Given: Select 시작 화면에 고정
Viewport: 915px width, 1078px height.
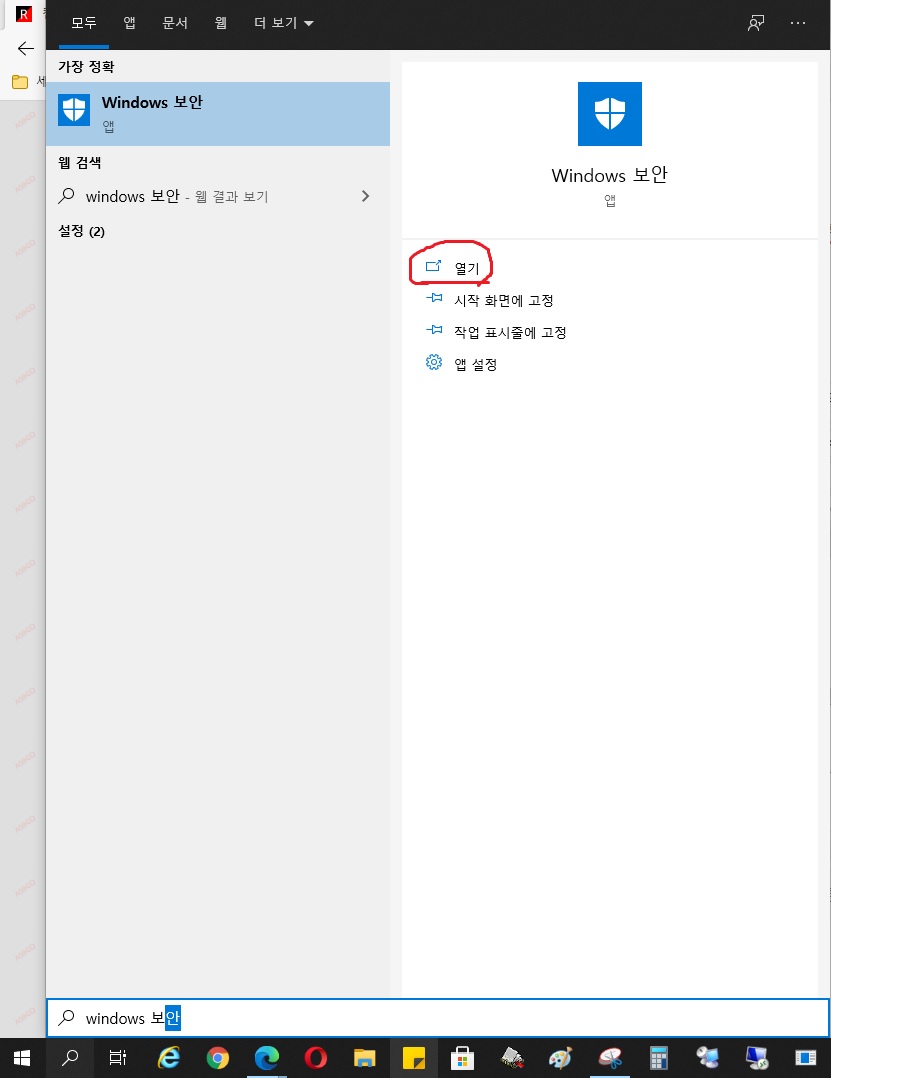Looking at the screenshot, I should coord(503,300).
